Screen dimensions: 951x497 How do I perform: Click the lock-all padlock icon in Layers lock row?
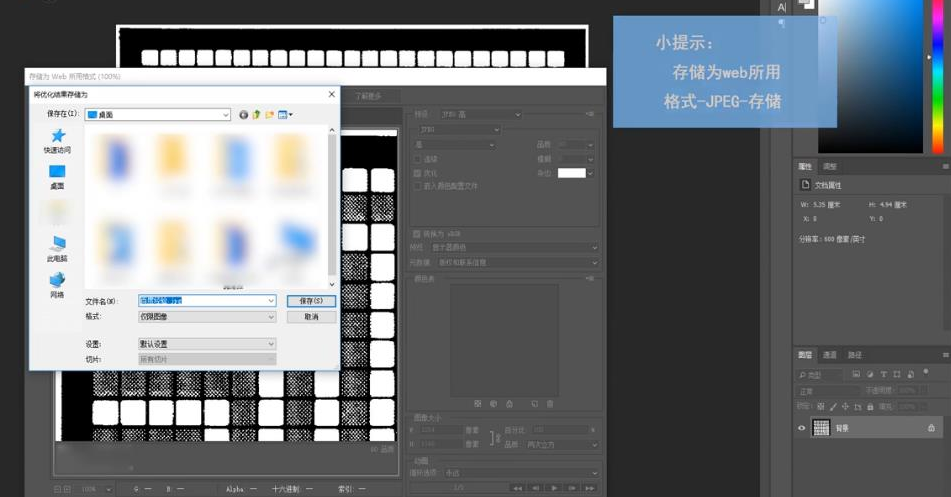(x=870, y=407)
